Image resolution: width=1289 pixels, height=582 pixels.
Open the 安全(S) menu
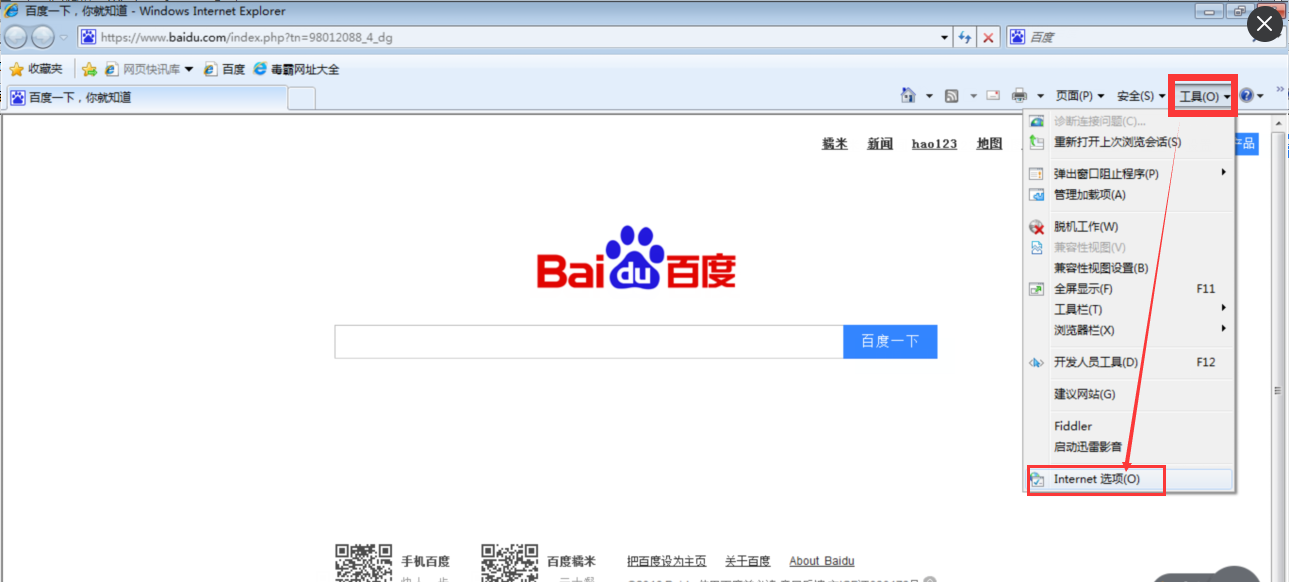[x=1141, y=96]
